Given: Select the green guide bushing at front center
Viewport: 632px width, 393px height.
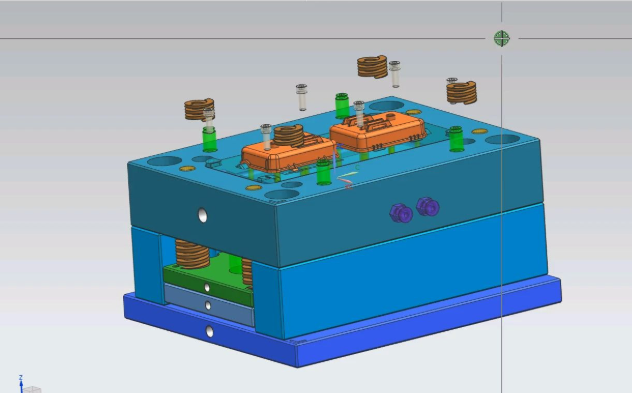Looking at the screenshot, I should (324, 172).
